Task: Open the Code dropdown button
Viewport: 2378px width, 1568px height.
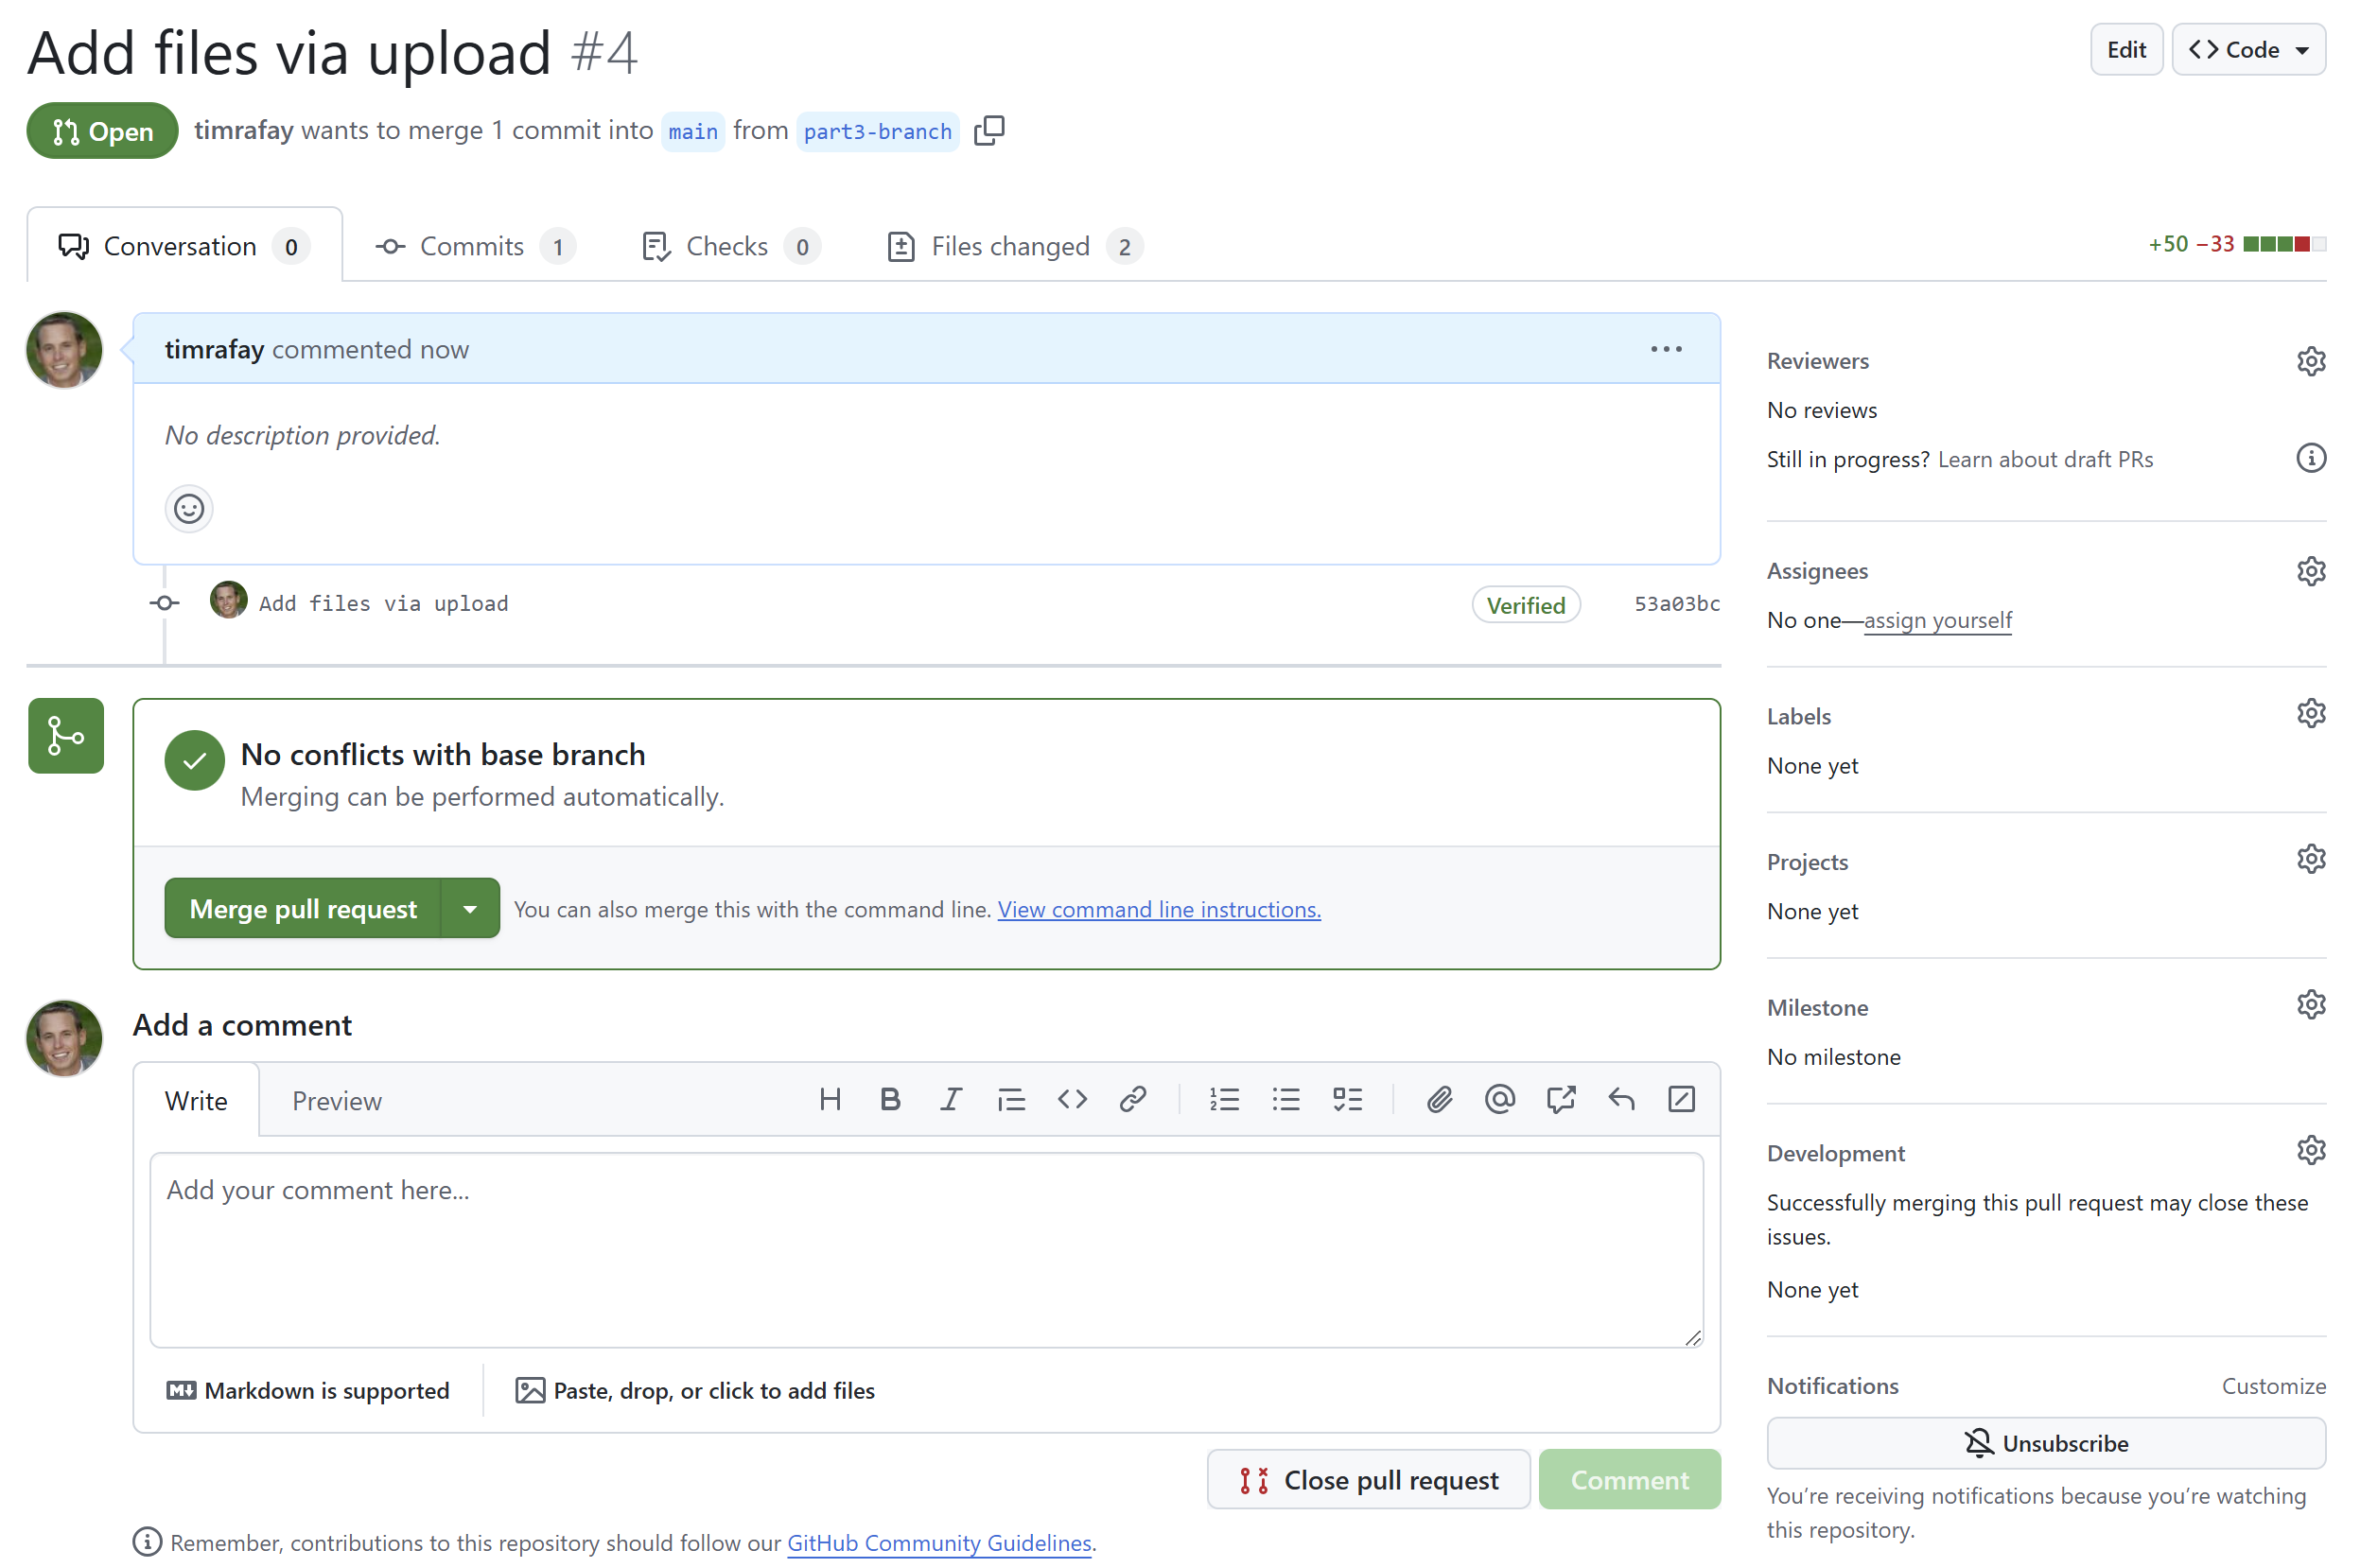Action: coord(2247,50)
